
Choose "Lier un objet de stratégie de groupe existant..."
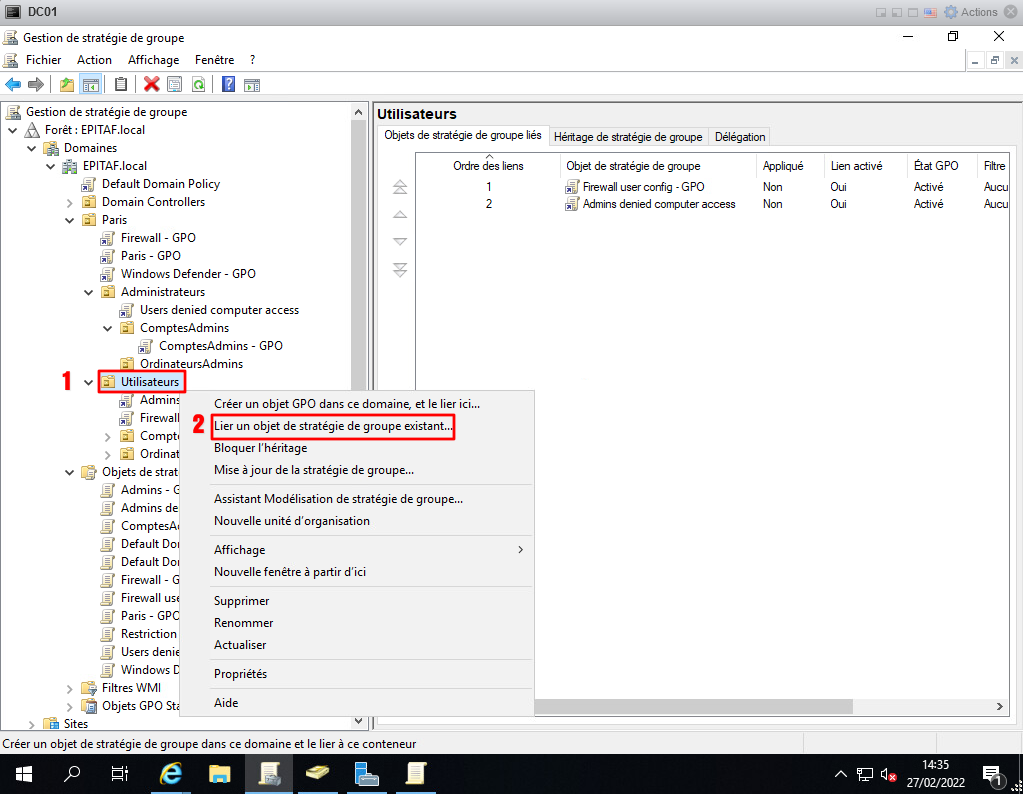point(333,426)
